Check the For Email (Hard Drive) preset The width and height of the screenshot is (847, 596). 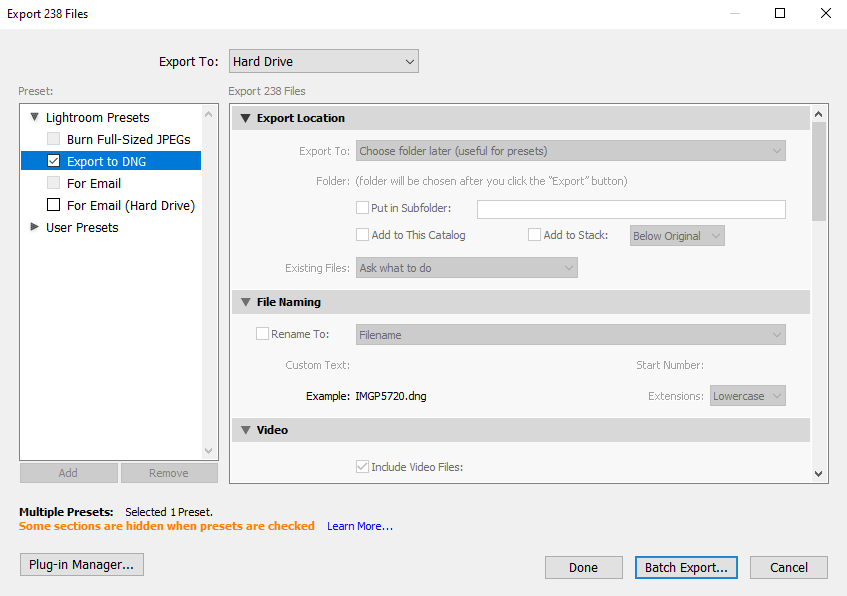54,205
